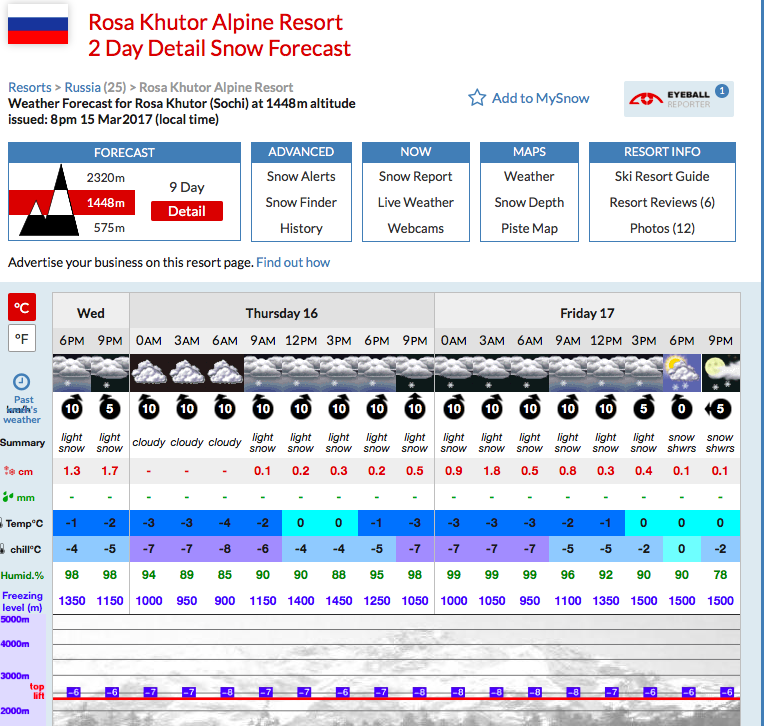
Task: Click the FORECAST panel header
Action: [124, 153]
